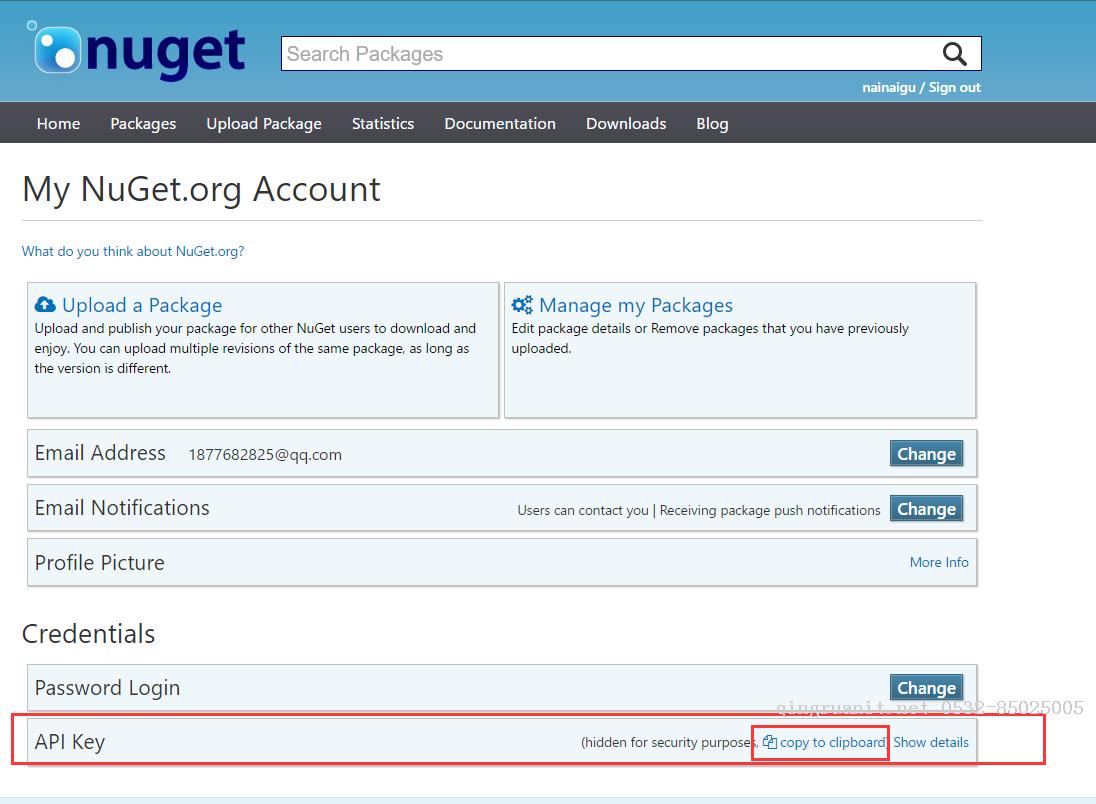Go to the Home menu item

[59, 124]
